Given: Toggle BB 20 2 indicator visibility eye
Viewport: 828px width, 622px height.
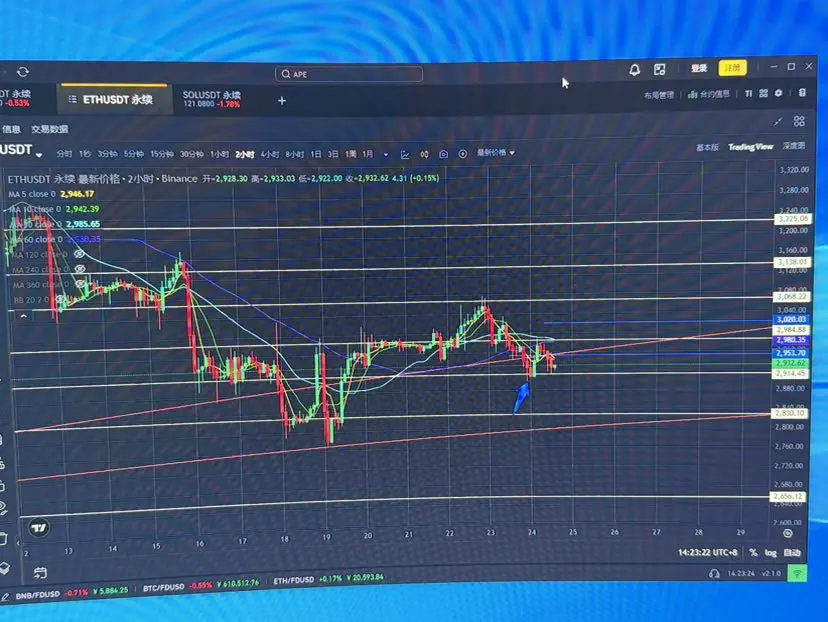Looking at the screenshot, I should tap(60, 299).
